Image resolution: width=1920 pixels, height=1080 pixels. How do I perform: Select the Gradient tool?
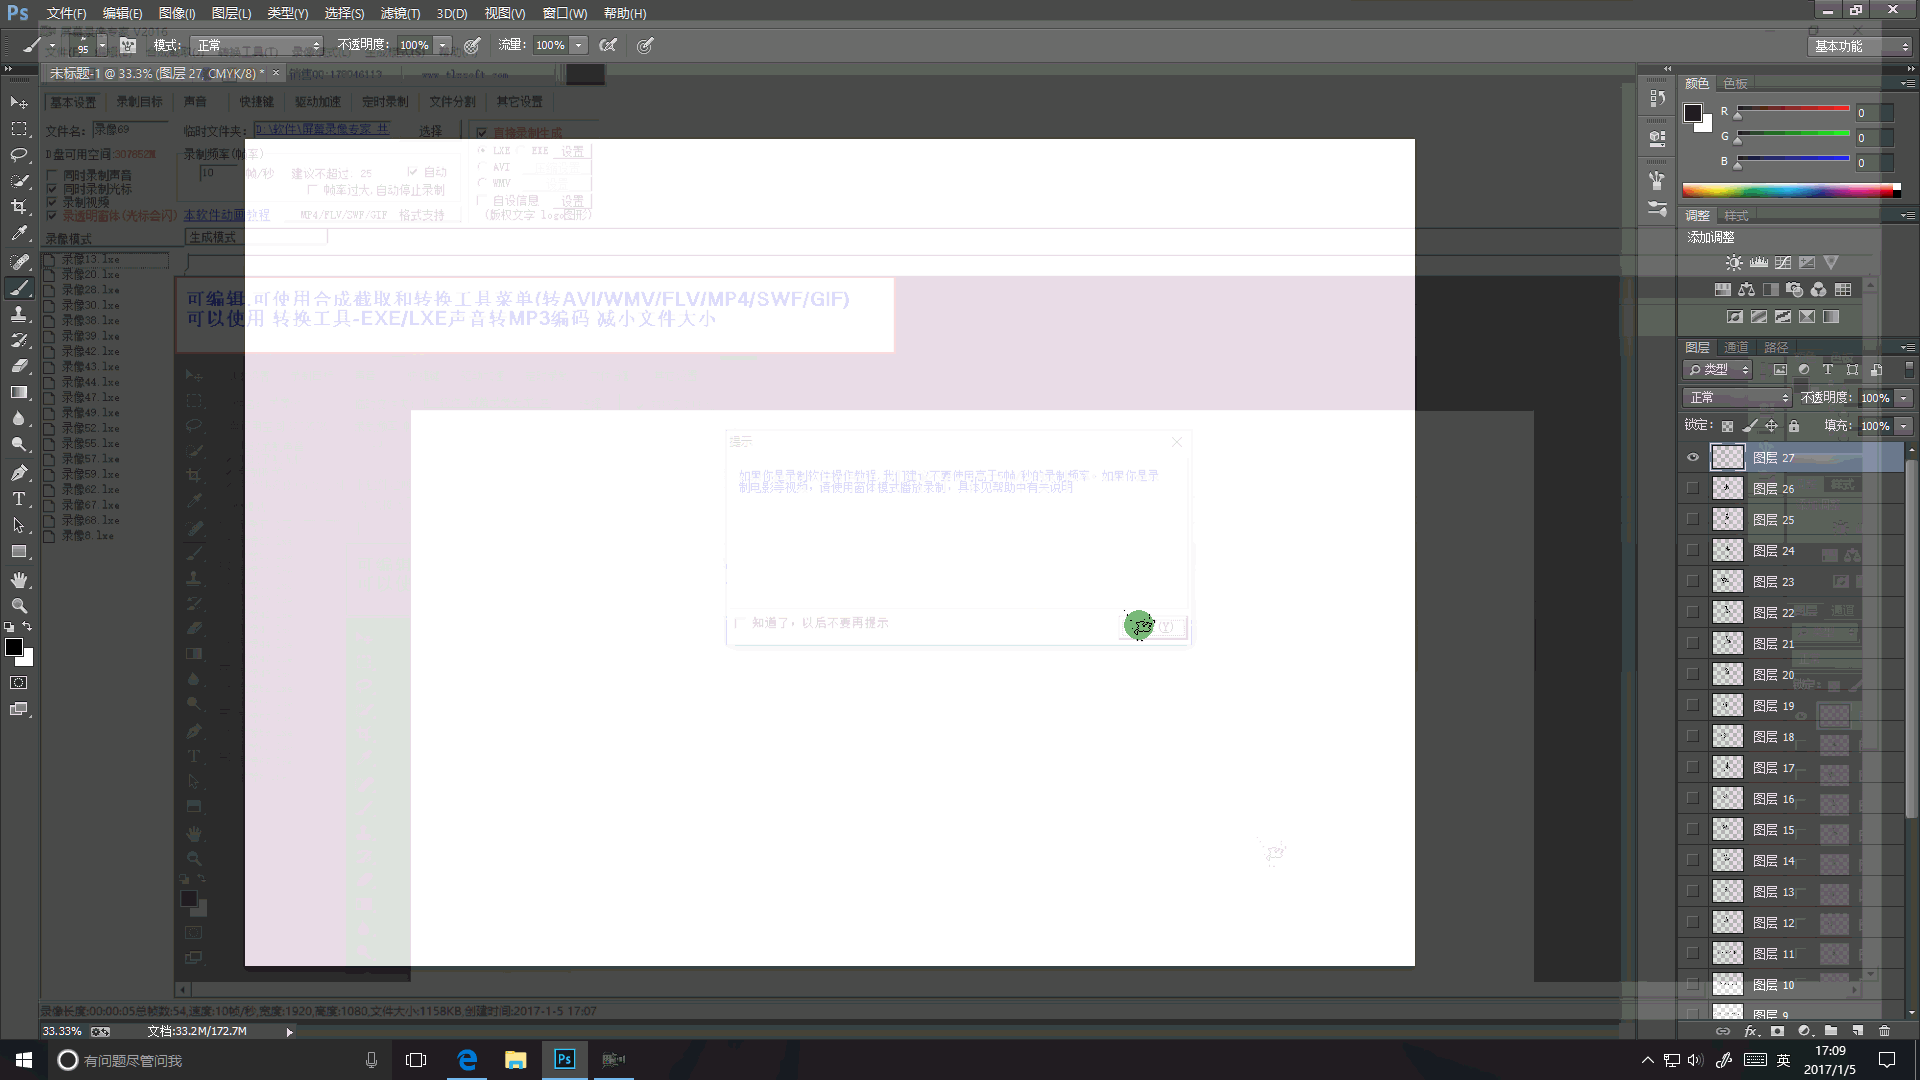click(19, 392)
